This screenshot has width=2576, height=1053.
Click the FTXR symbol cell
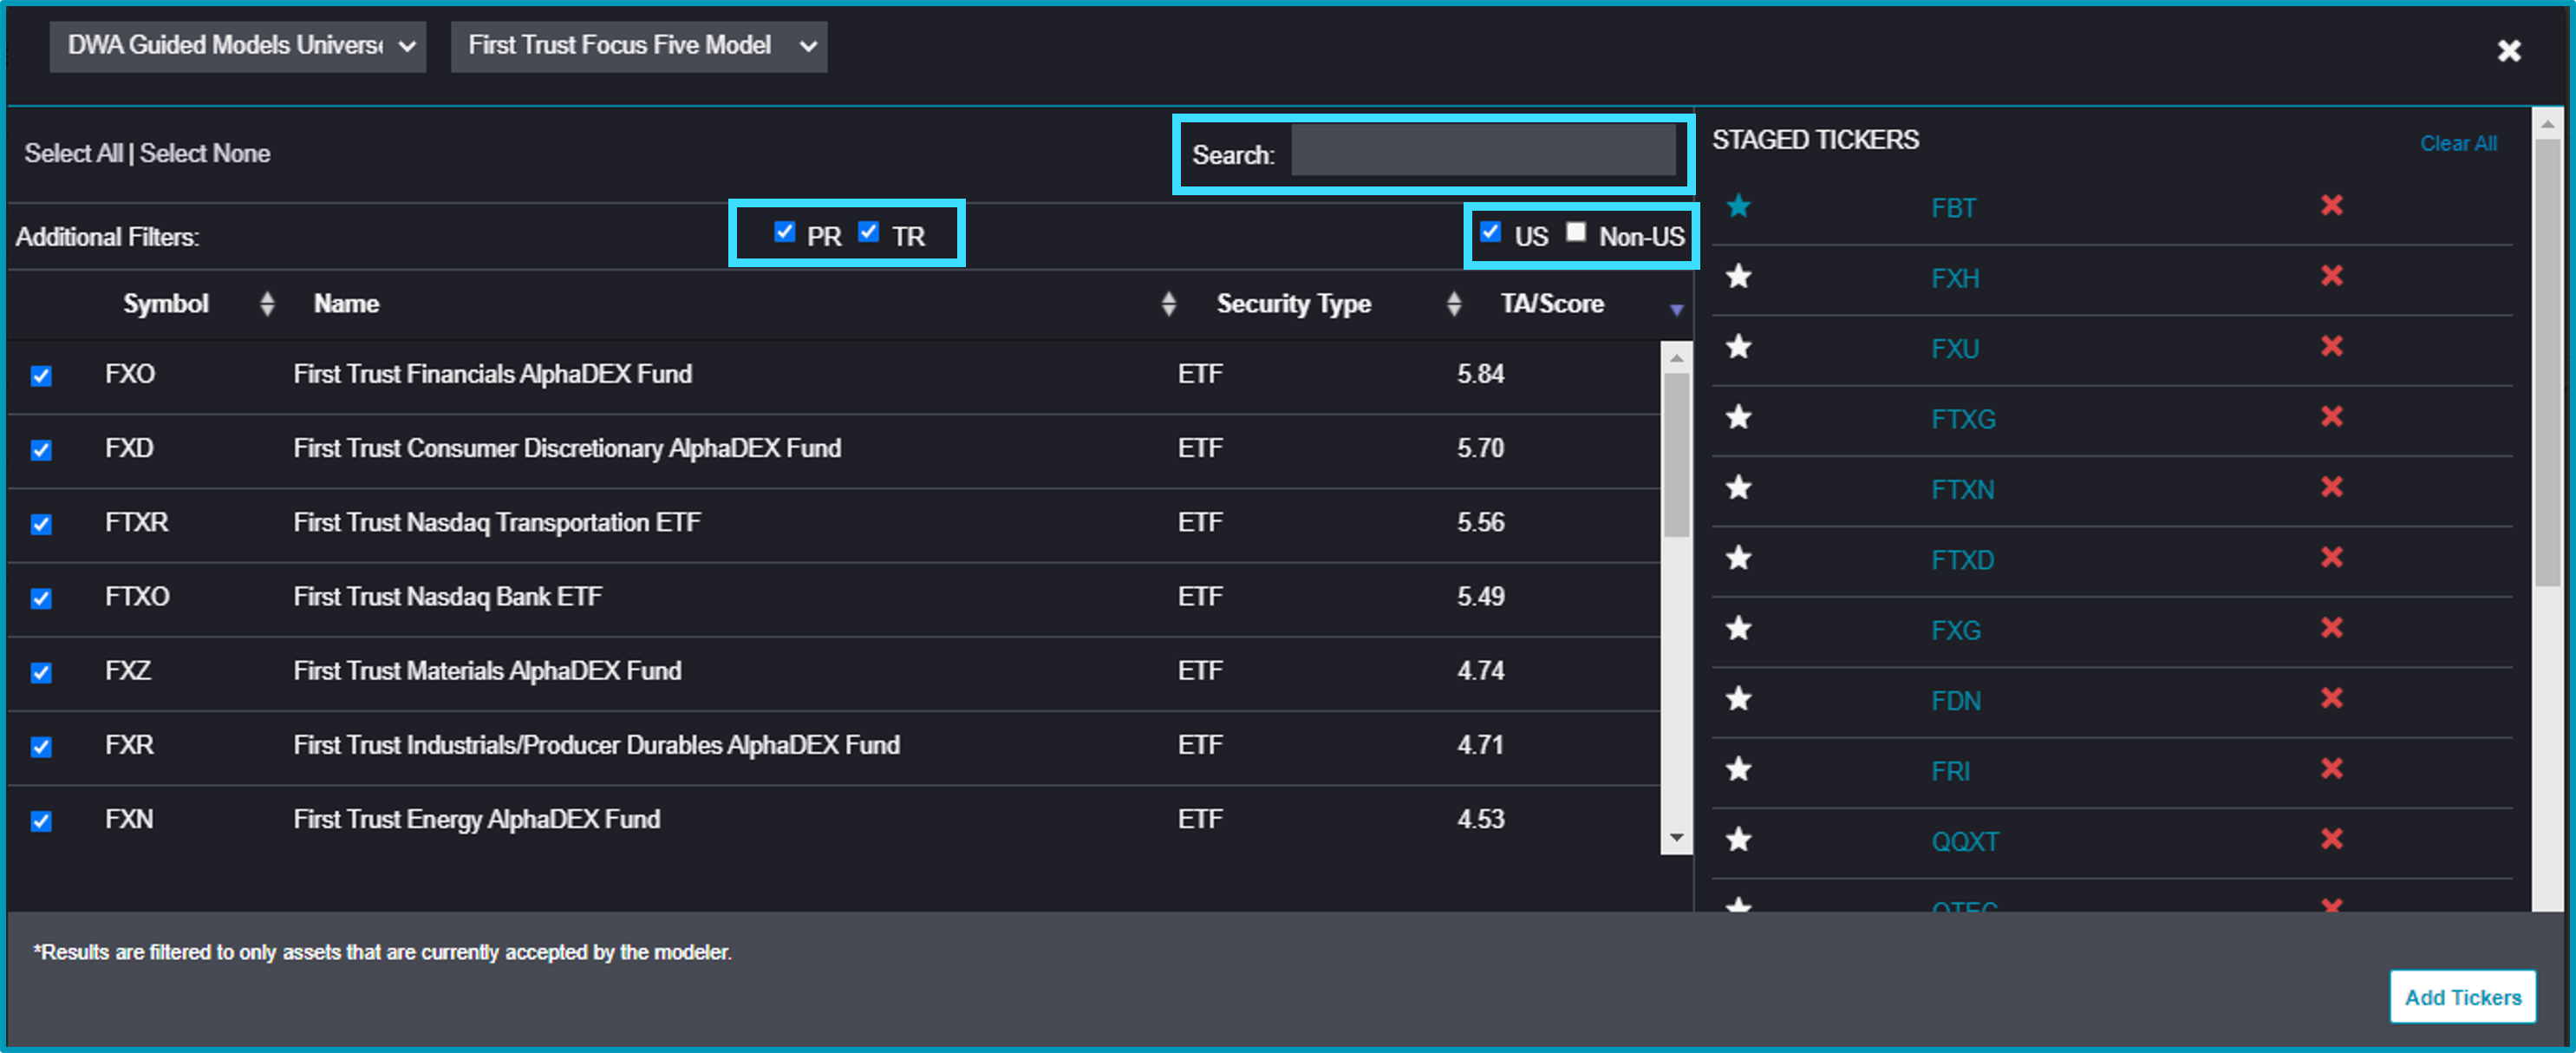coord(137,523)
